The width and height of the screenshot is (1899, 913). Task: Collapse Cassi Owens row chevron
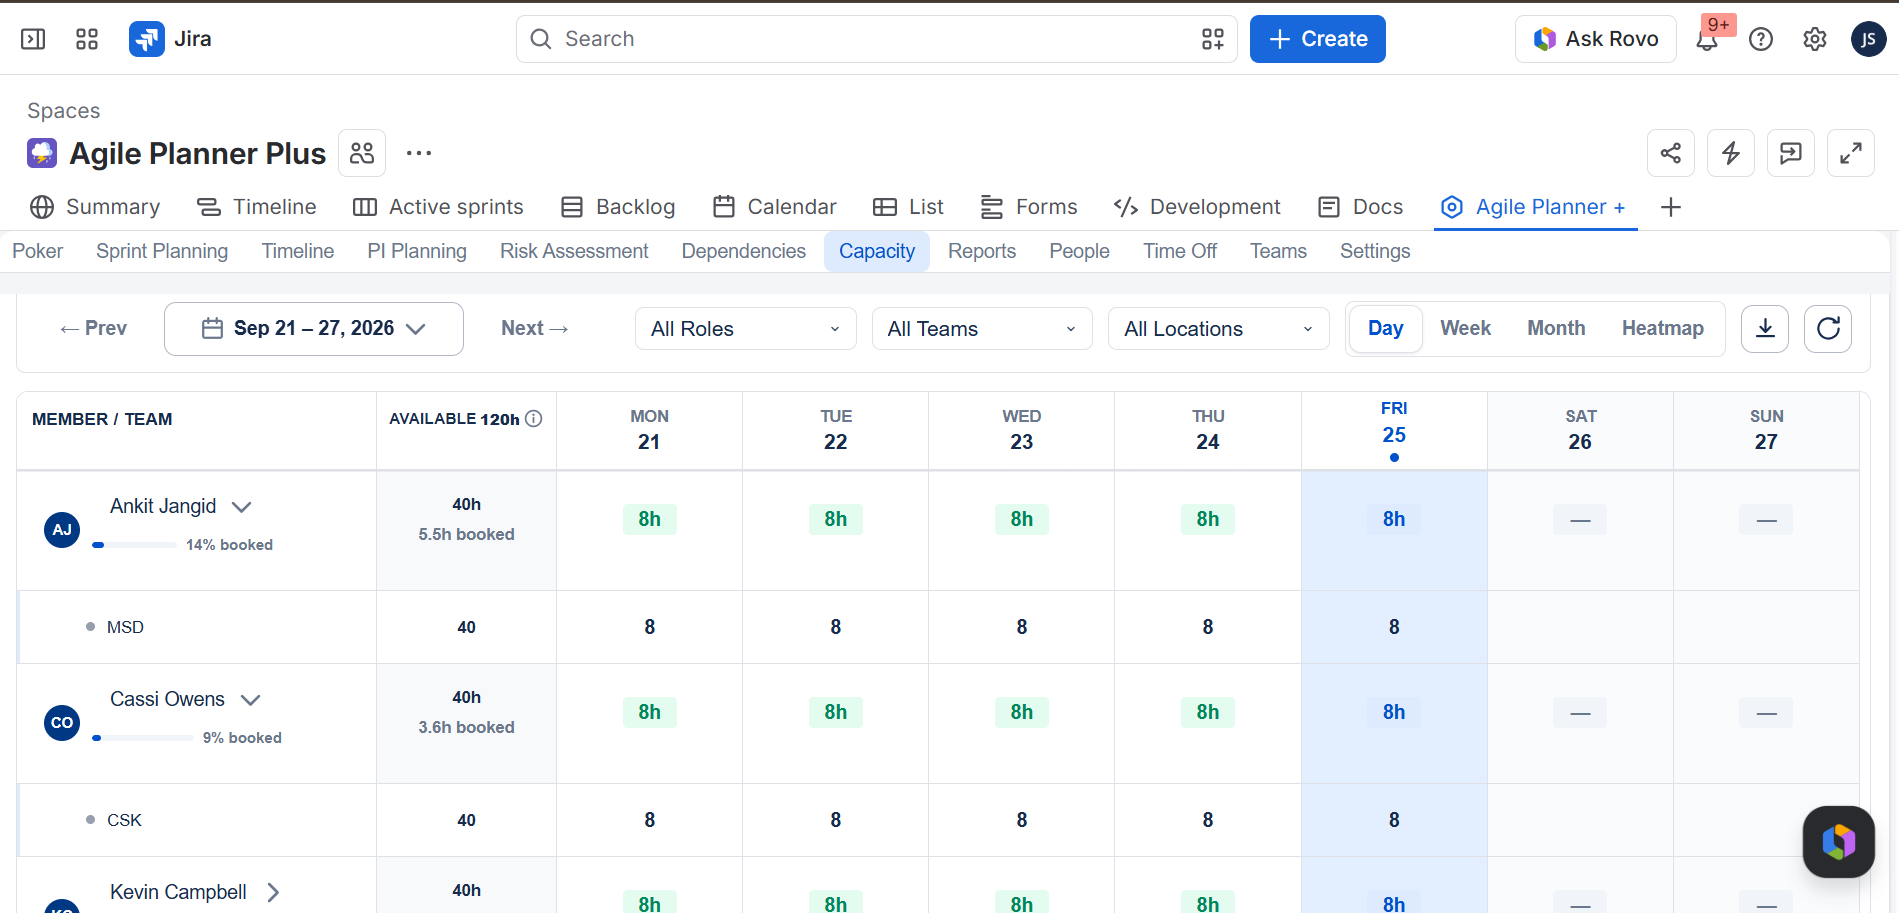coord(251,700)
